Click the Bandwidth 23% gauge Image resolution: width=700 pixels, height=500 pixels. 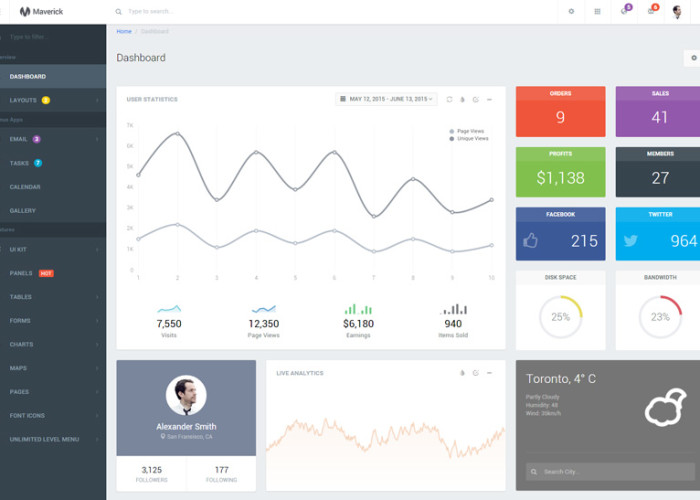coord(660,317)
